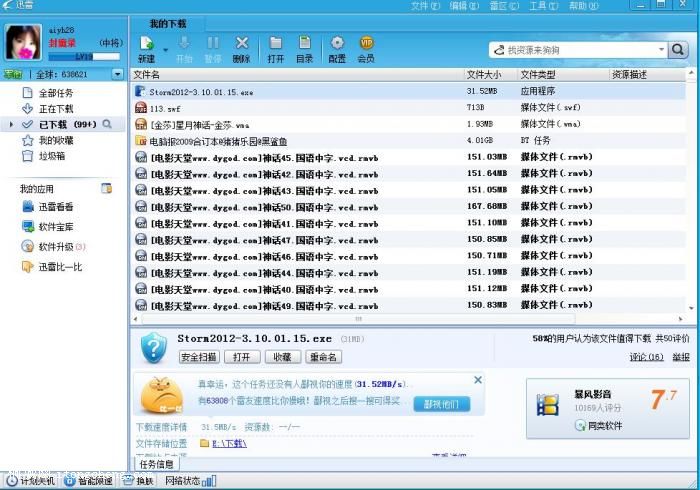Click the 删除 (delete) X toolbar icon
The height and width of the screenshot is (490, 700).
tap(241, 44)
